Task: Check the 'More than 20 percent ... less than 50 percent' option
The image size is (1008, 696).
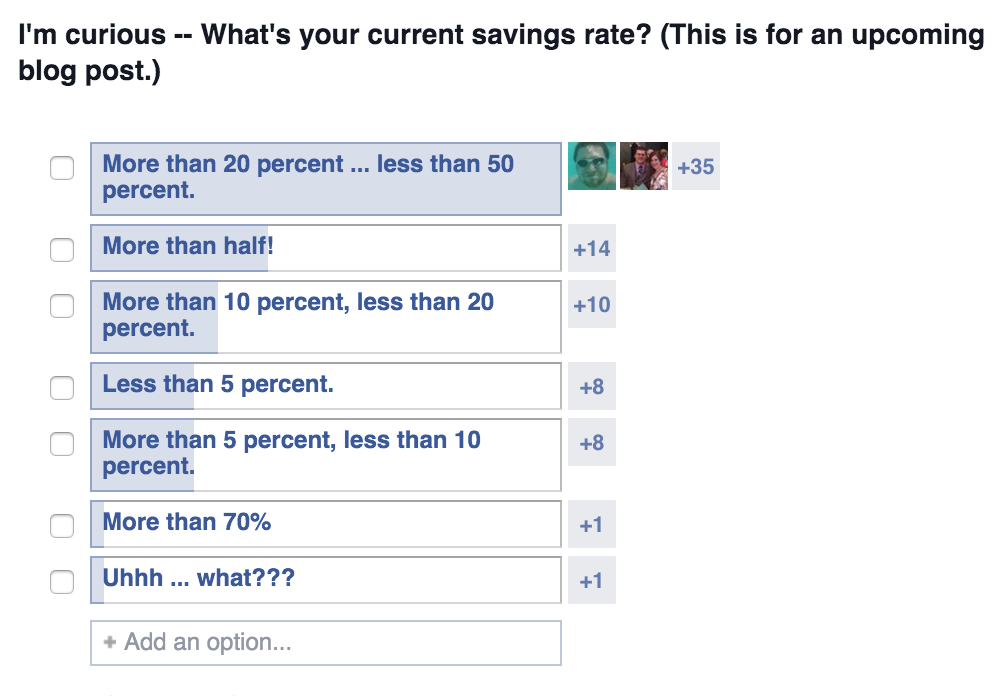Action: coord(62,168)
